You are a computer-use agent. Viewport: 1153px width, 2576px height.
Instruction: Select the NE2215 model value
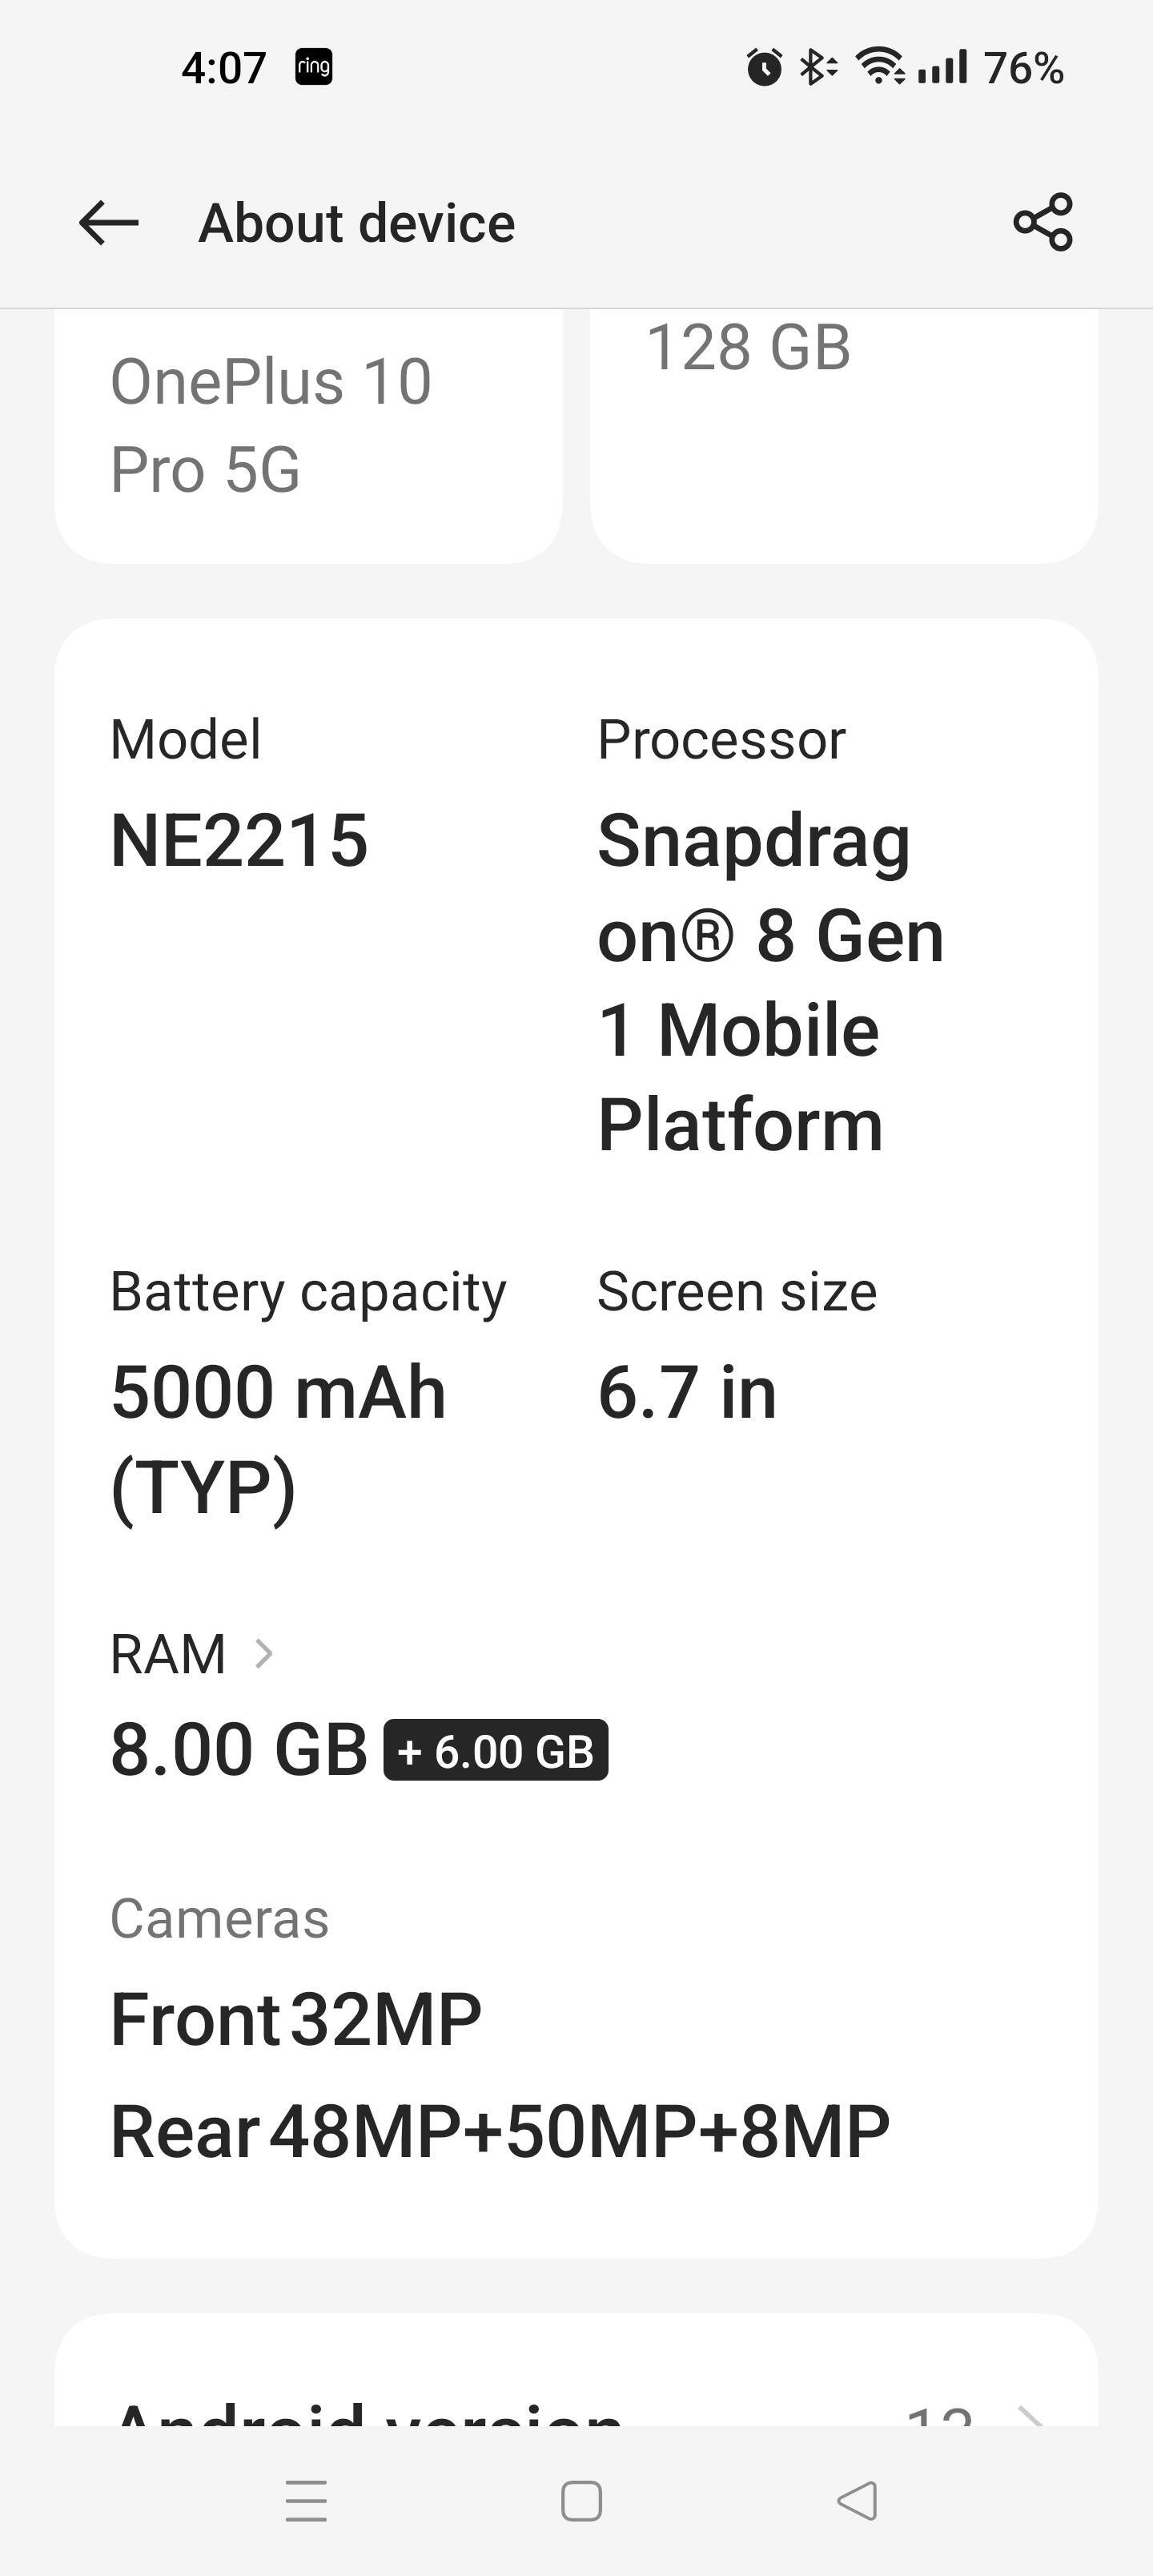[239, 840]
